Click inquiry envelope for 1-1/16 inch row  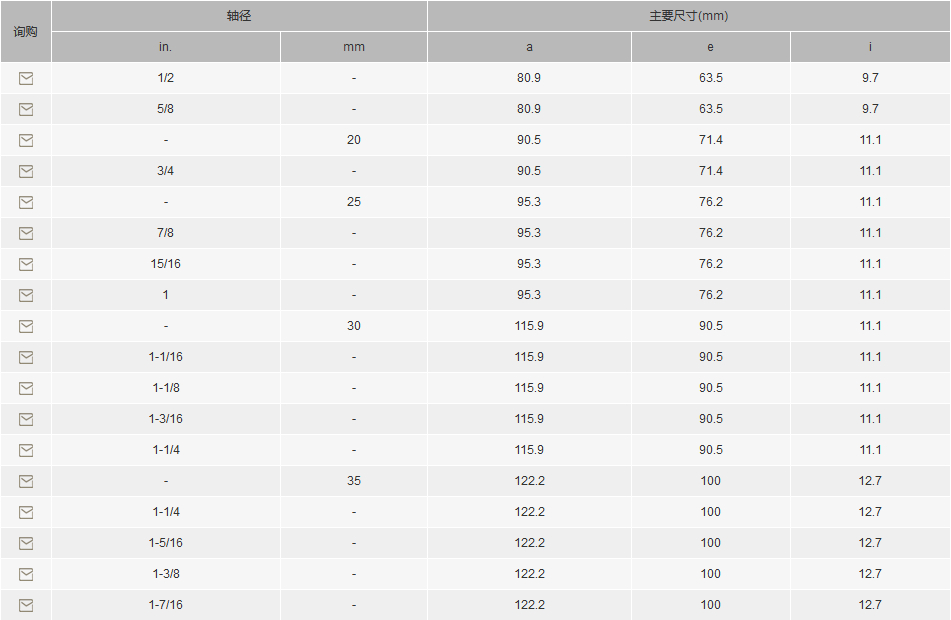point(26,357)
